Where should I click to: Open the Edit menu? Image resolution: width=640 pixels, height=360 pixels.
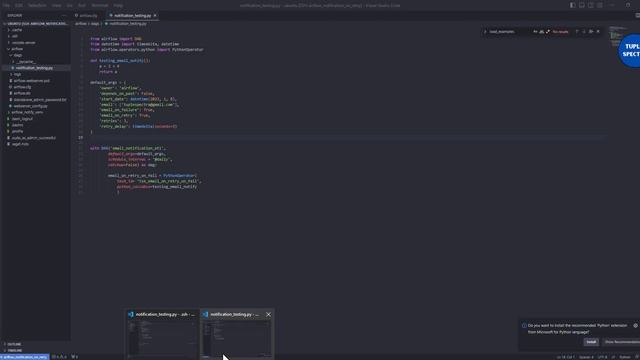19,5
